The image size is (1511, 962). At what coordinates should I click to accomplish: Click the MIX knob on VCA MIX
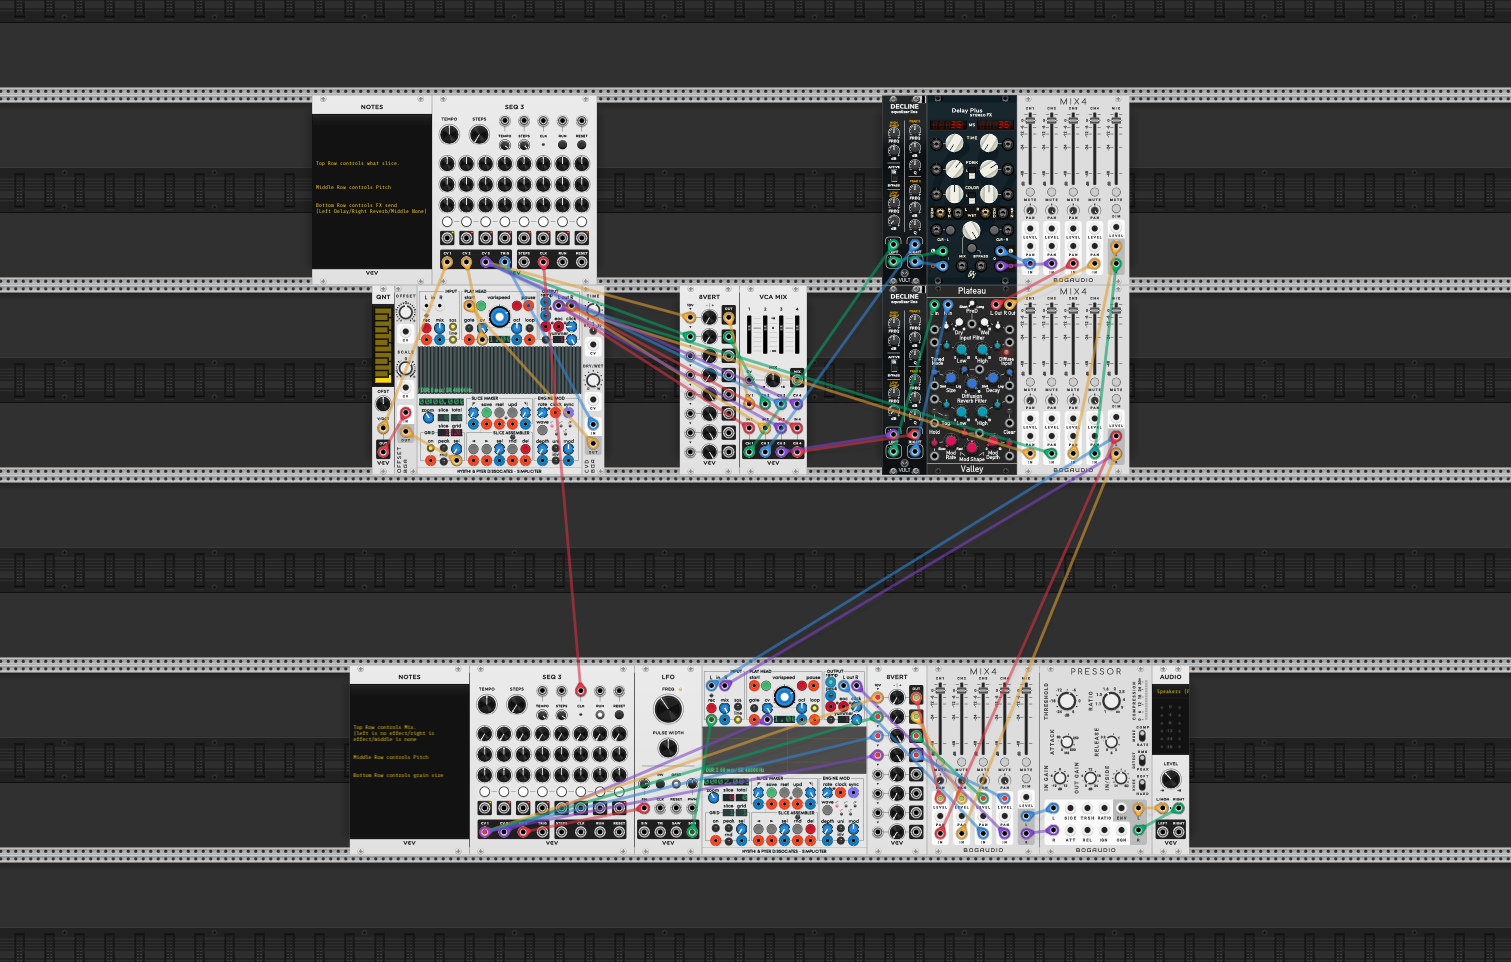coord(773,379)
